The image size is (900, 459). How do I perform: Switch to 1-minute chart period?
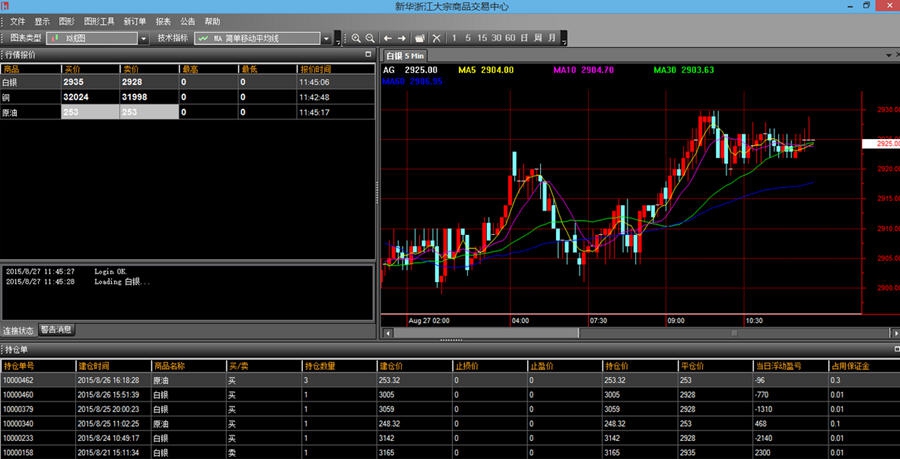(x=455, y=38)
